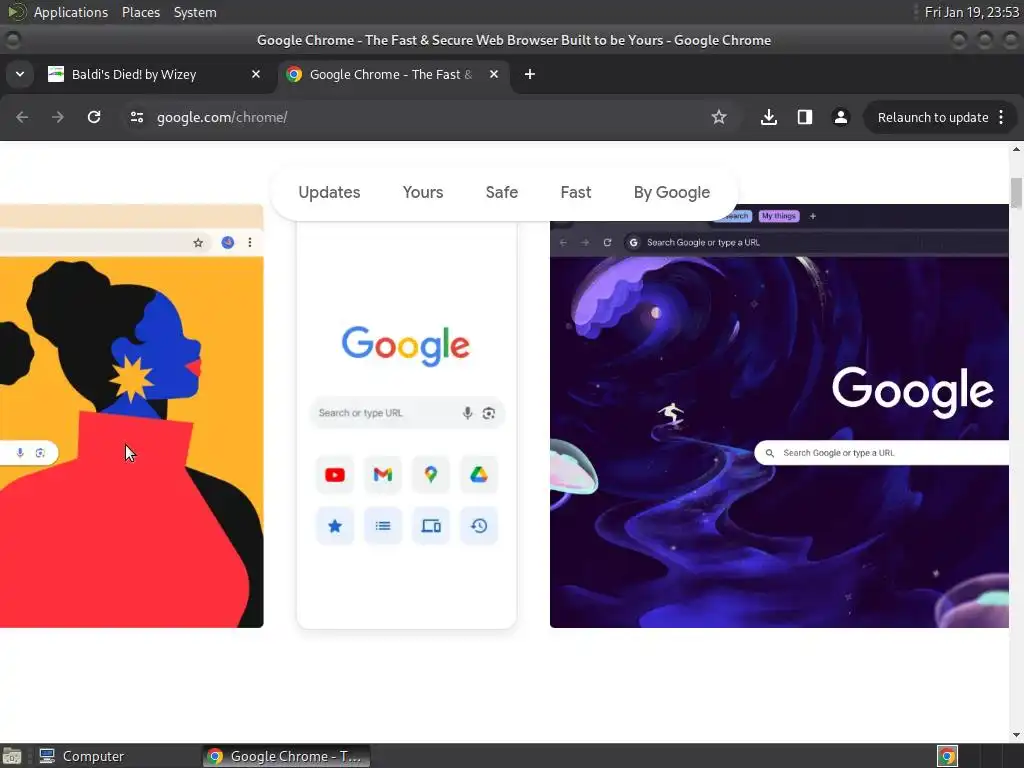
Task: Open the By Google section
Action: [x=671, y=192]
